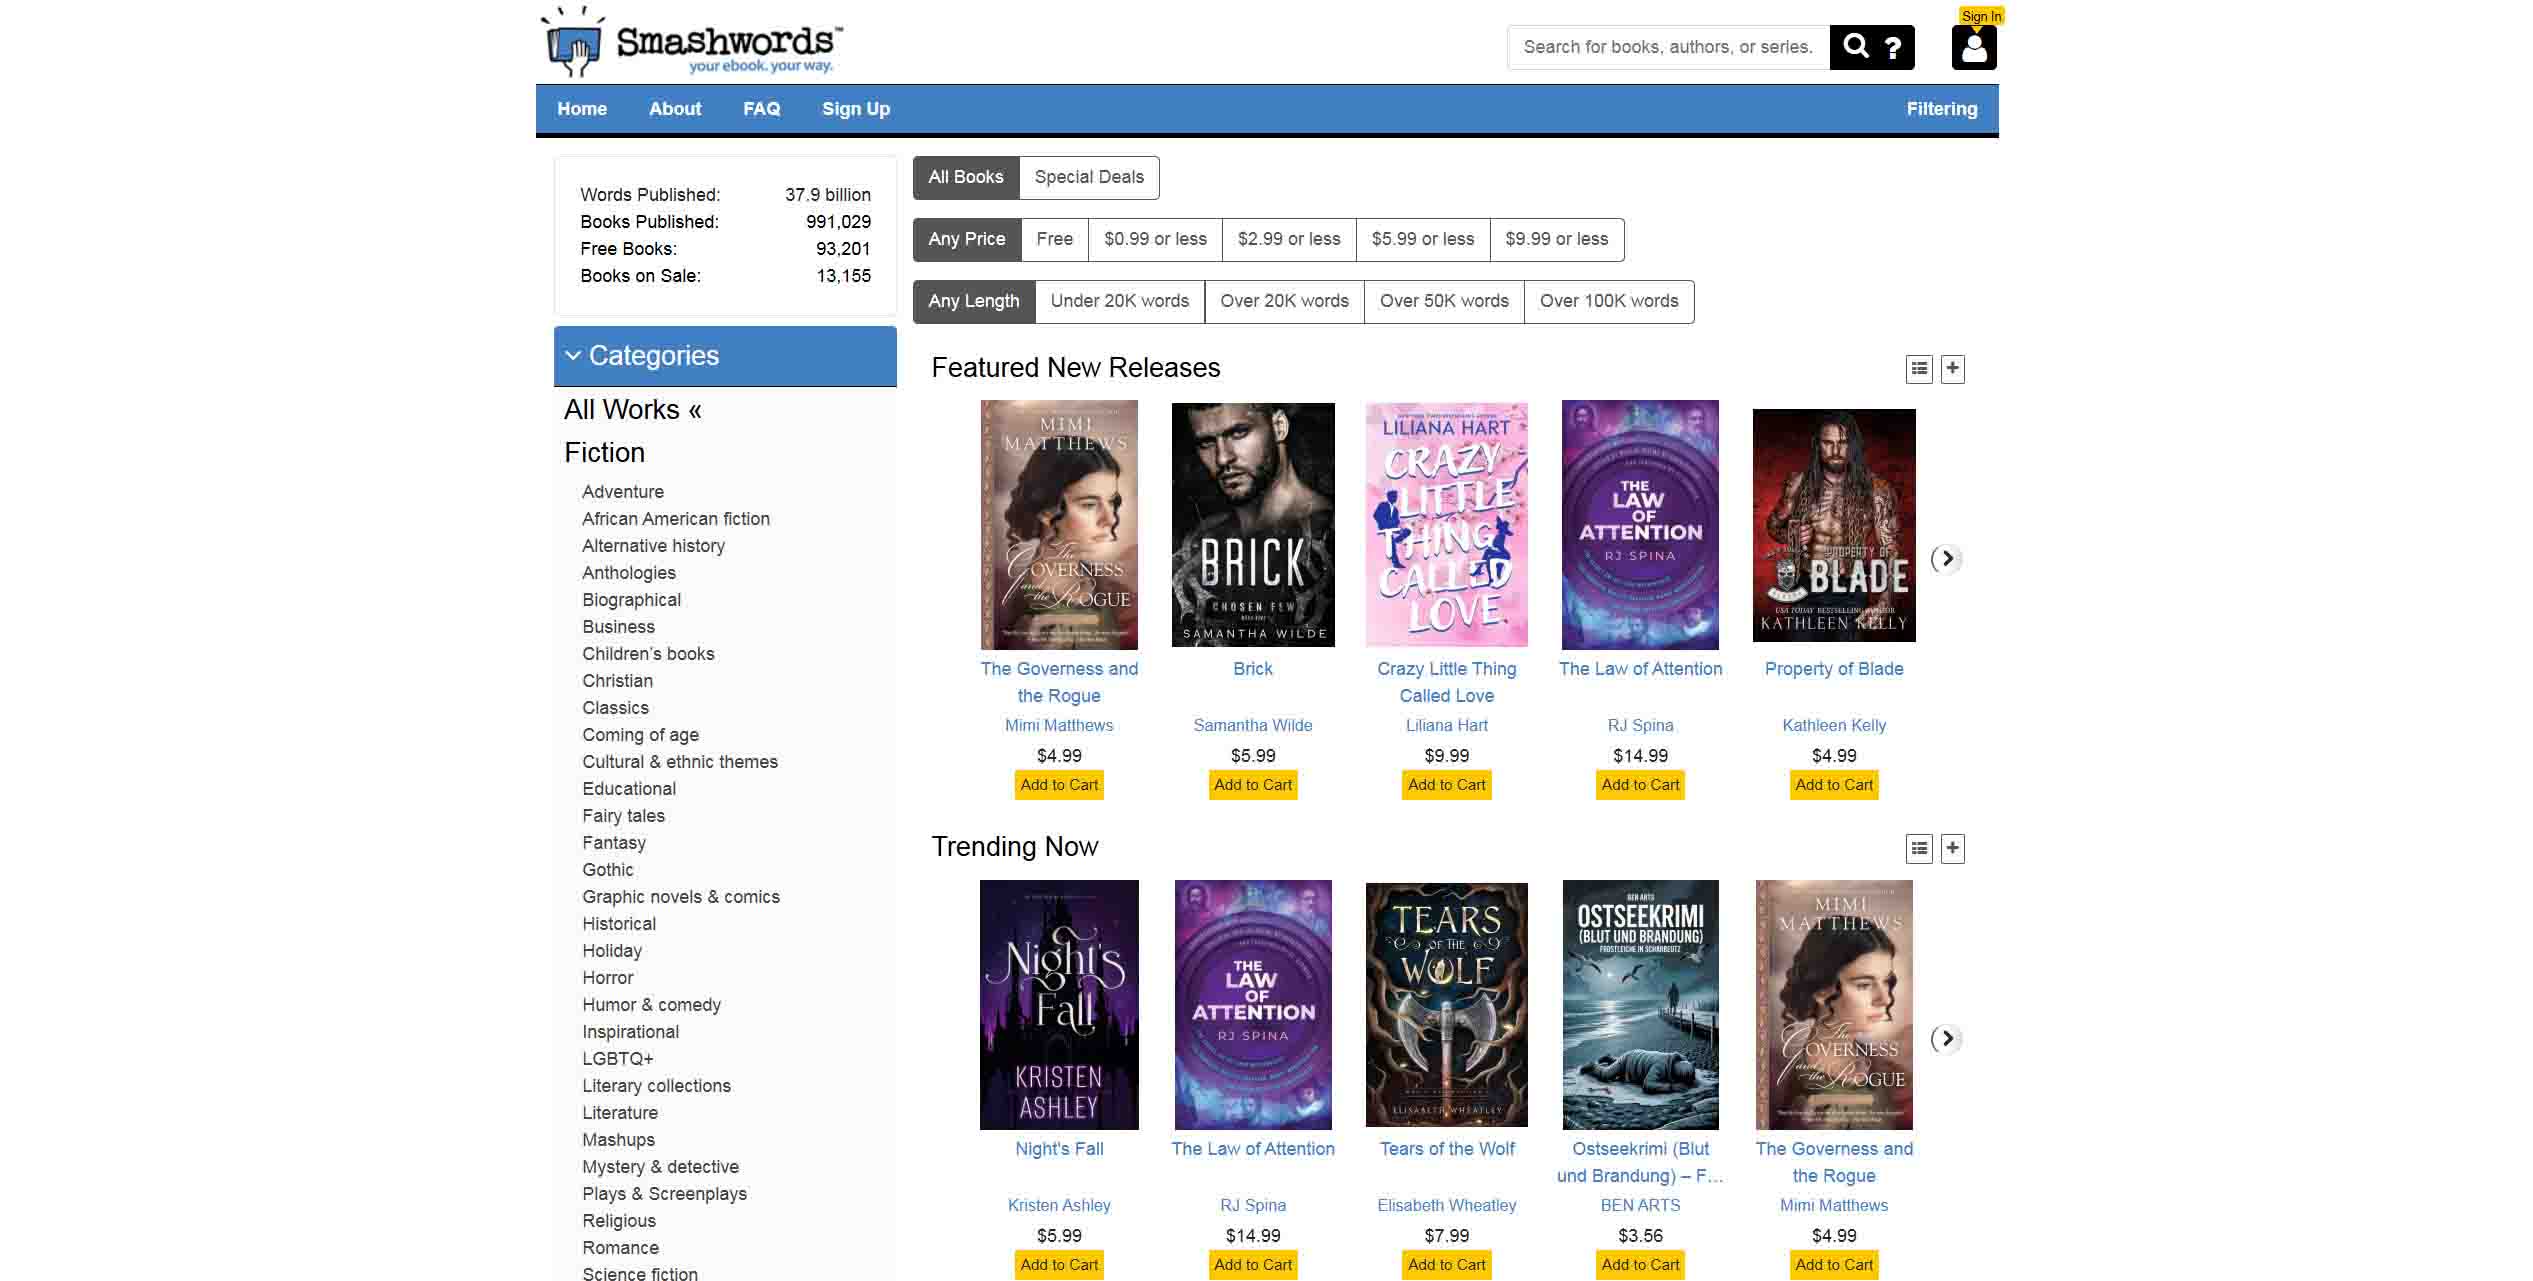
Task: Add Tears of the Wolf to cart
Action: pos(1447,1265)
